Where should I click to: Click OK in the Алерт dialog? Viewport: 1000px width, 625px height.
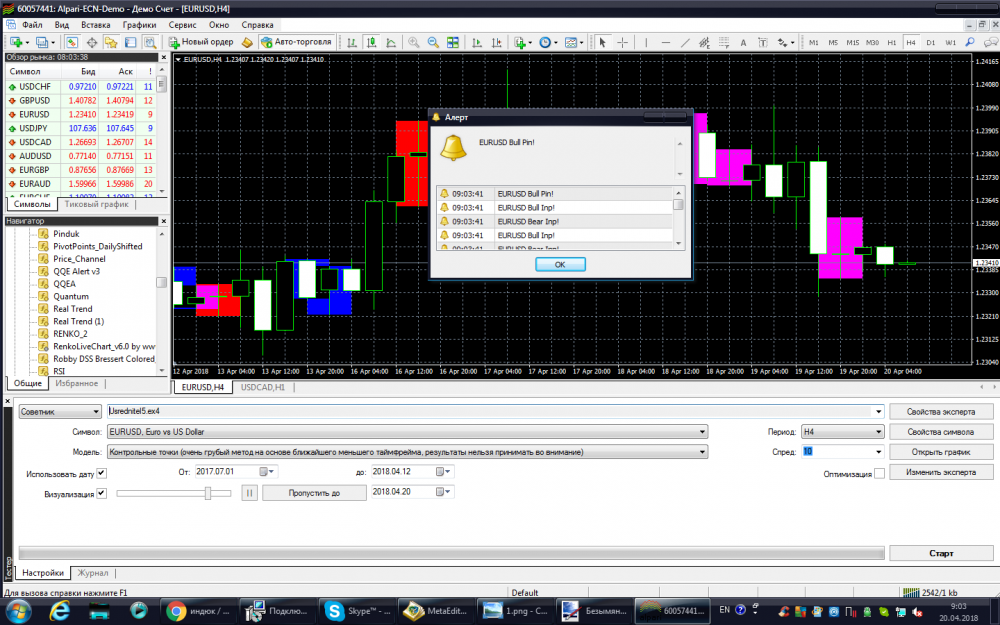click(x=560, y=264)
